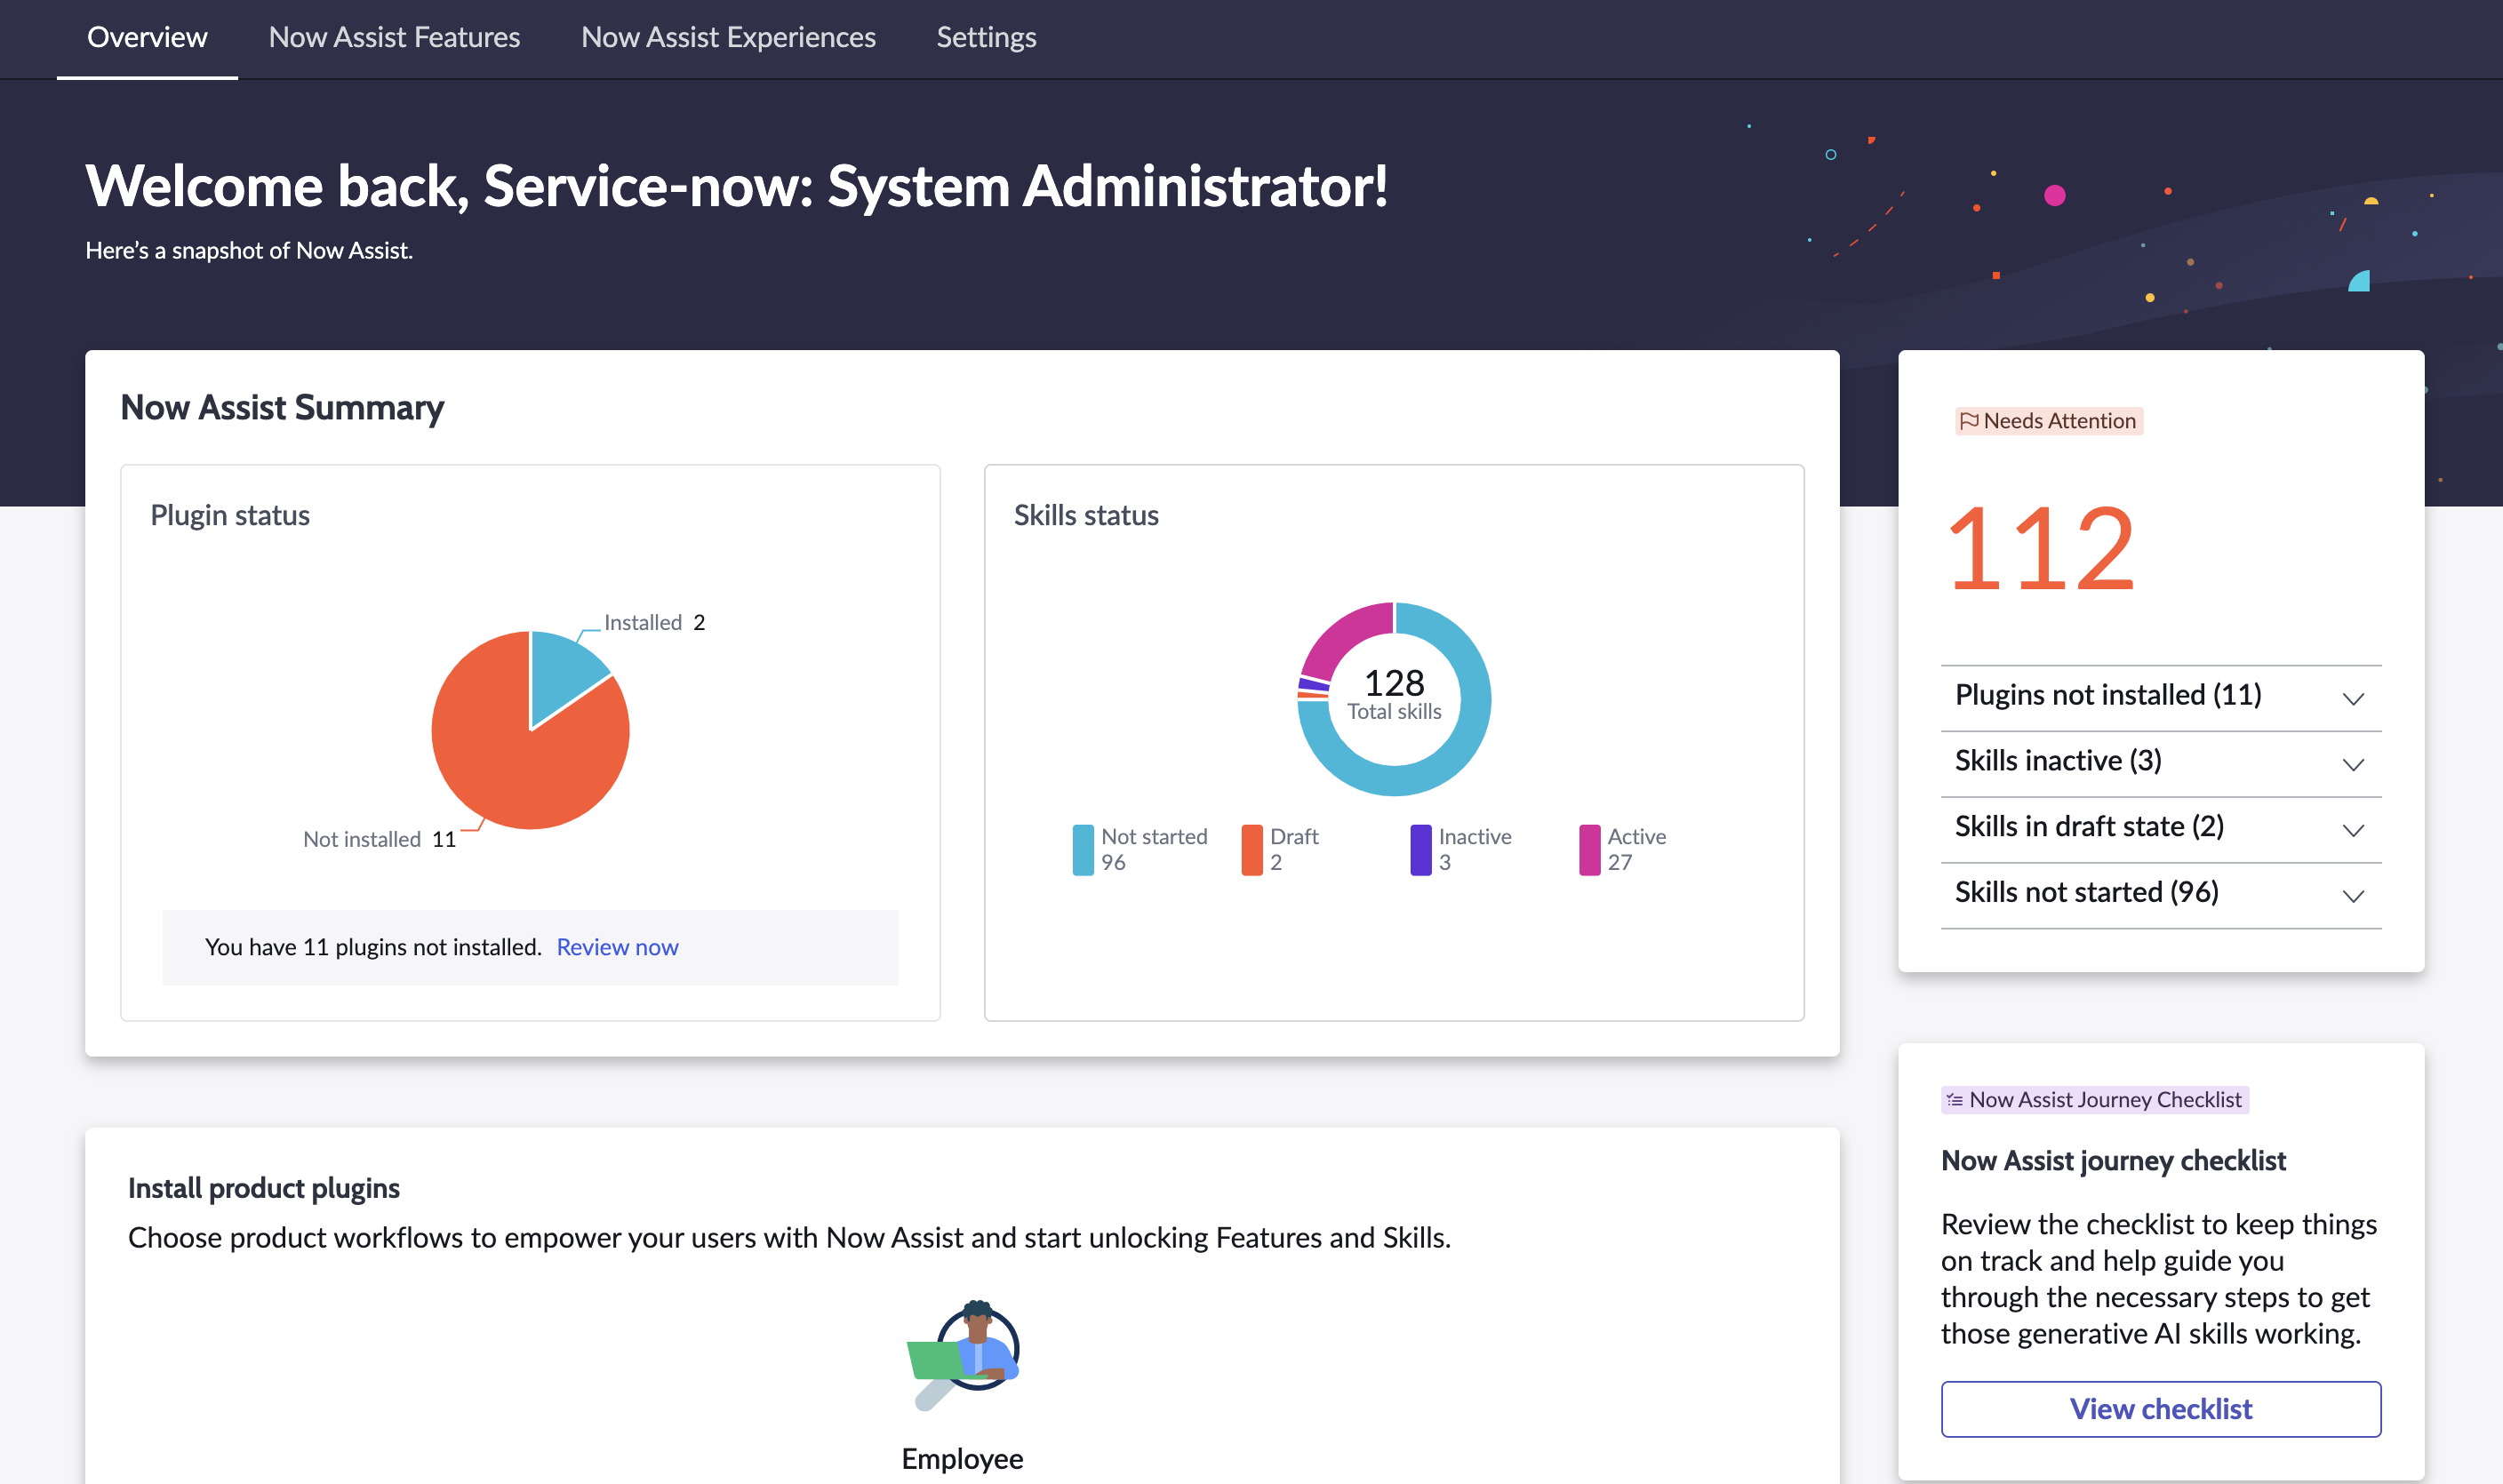Click the Not installed 11 pie label
Viewport: 2503px width, 1484px height.
380,839
